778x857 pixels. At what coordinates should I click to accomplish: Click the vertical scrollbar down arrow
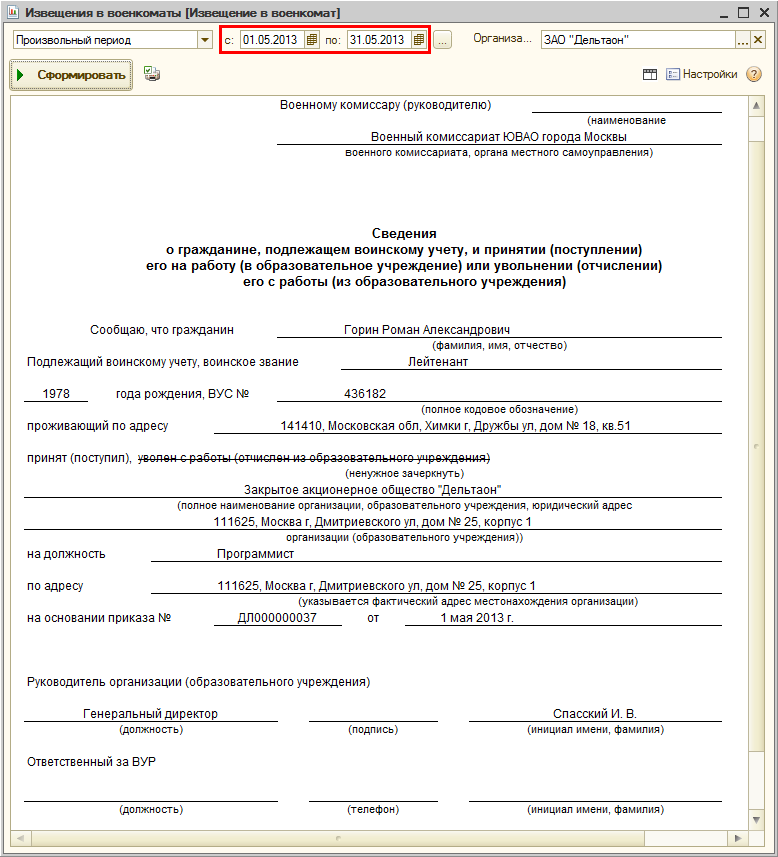click(756, 819)
